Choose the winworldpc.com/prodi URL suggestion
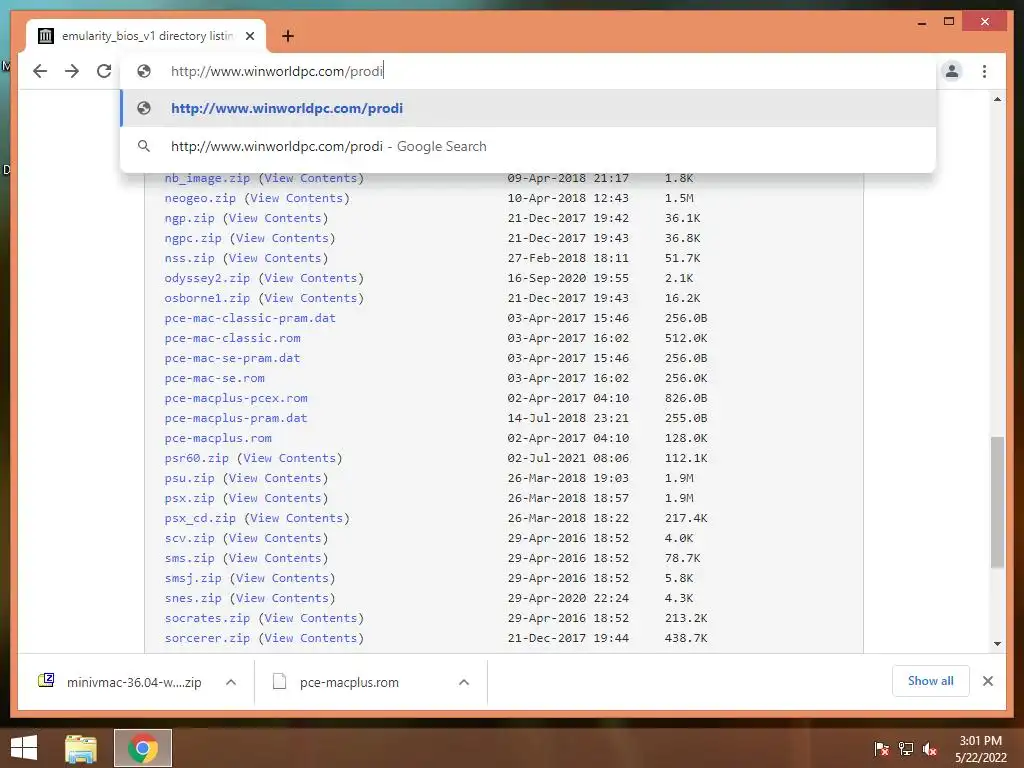The image size is (1024, 768). click(x=528, y=108)
